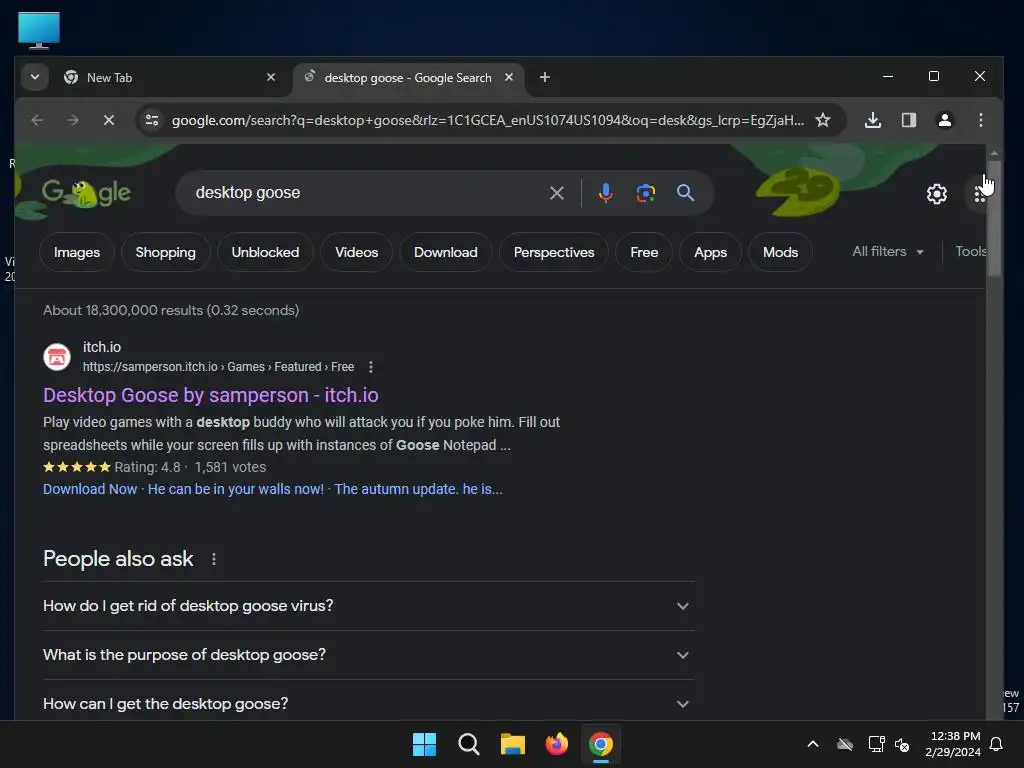Click the itch.io site favicon
The image size is (1024, 768).
pos(57,357)
